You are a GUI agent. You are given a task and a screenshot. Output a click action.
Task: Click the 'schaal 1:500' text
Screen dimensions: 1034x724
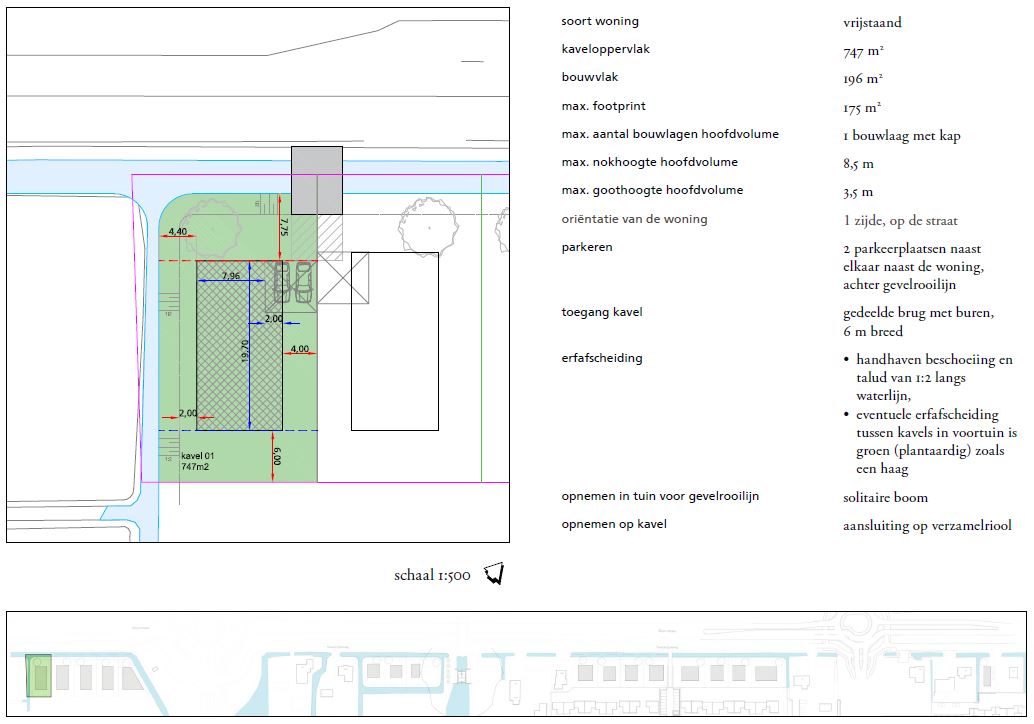432,576
